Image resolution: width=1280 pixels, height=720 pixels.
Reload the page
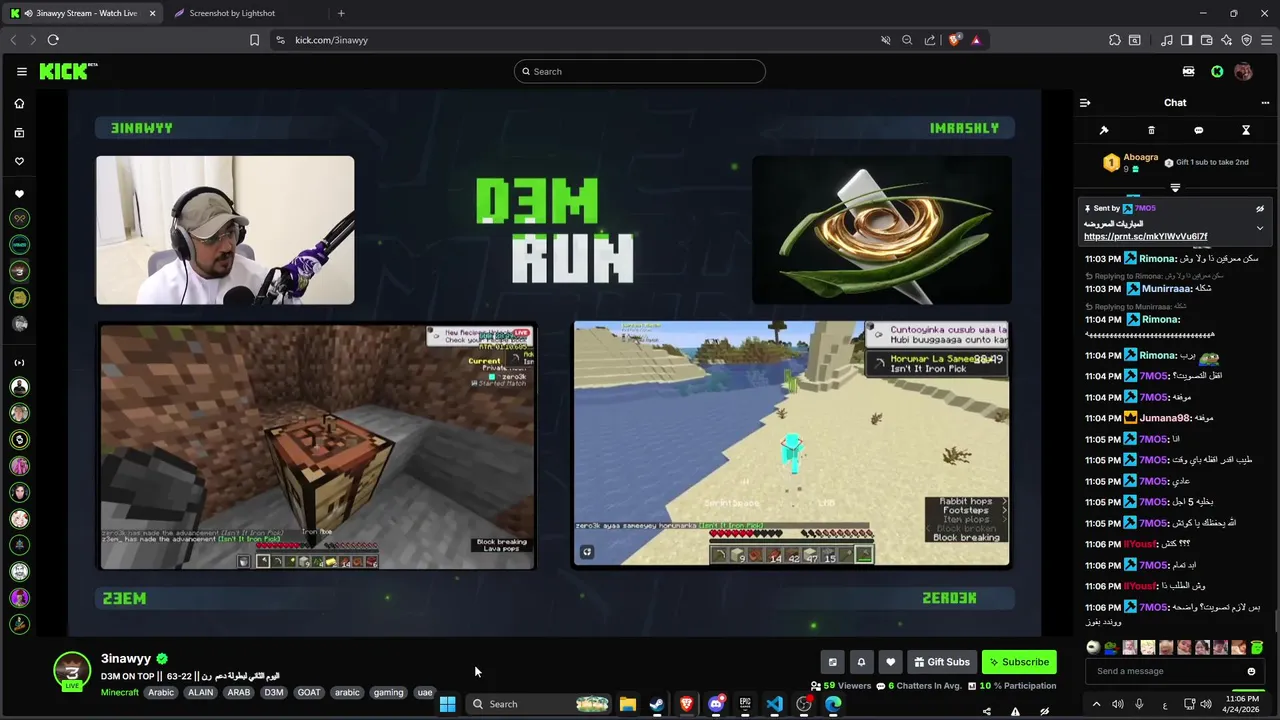(53, 40)
